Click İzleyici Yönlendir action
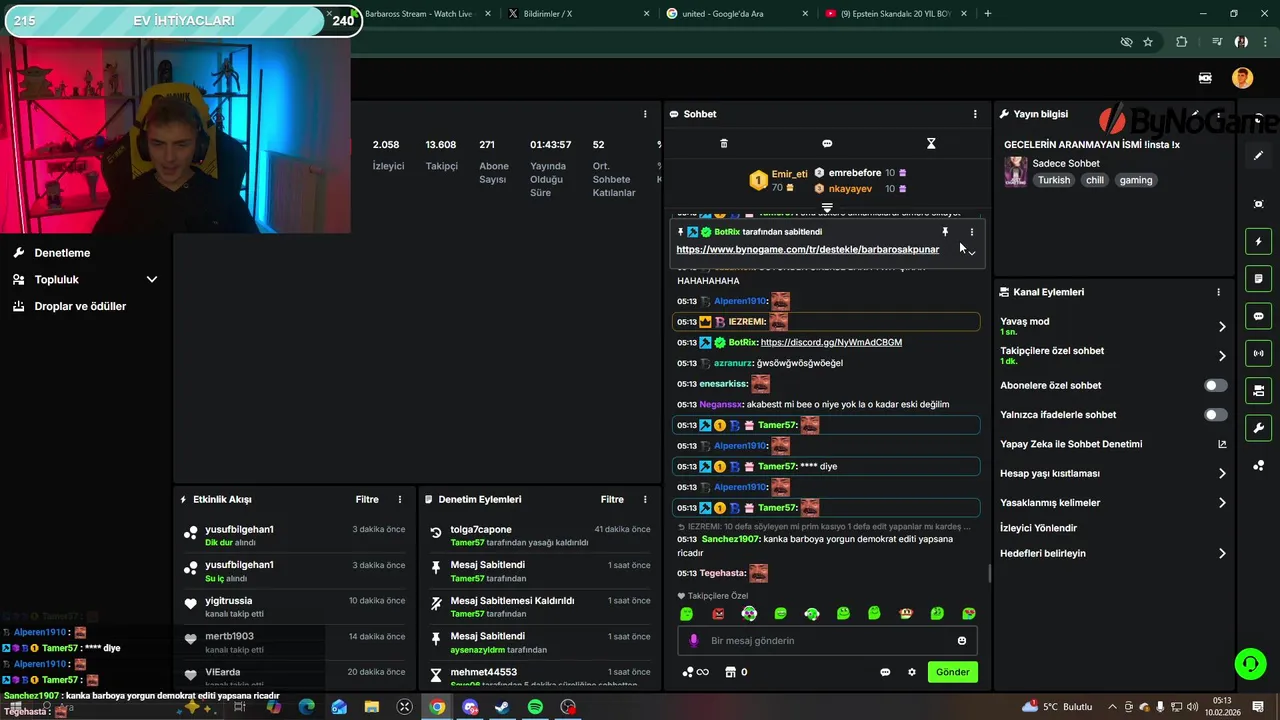 [1038, 528]
